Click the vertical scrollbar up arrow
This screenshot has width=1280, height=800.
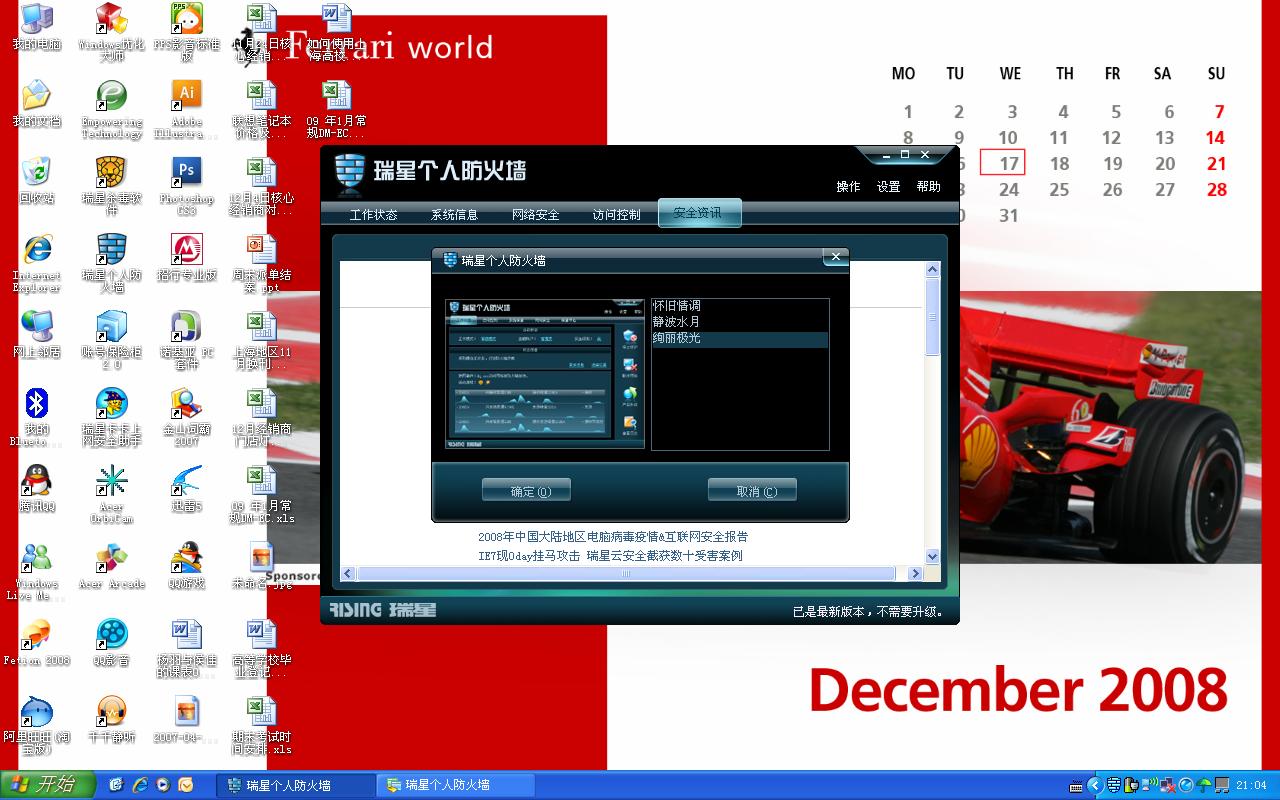pos(932,270)
